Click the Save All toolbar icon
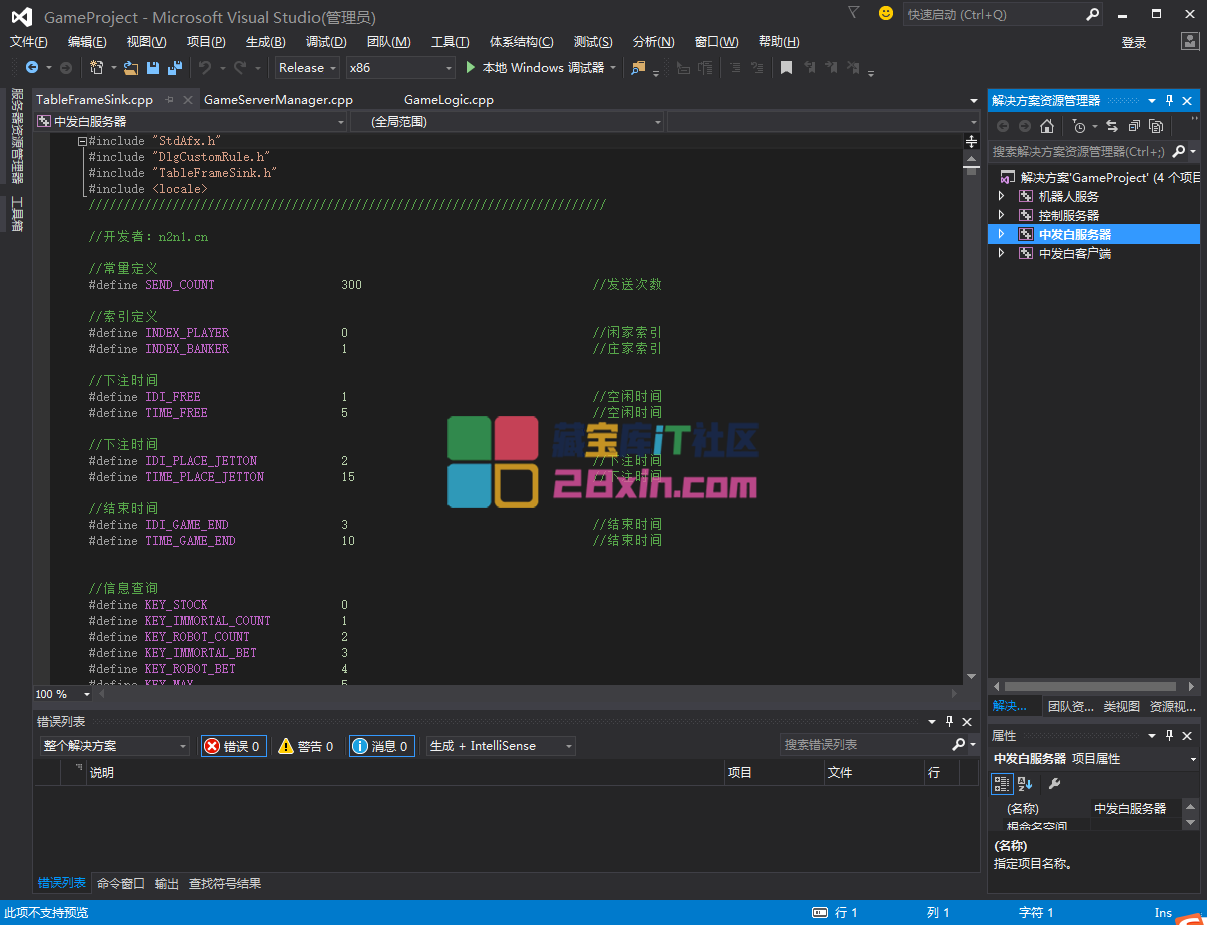The width and height of the screenshot is (1207, 925). 174,68
